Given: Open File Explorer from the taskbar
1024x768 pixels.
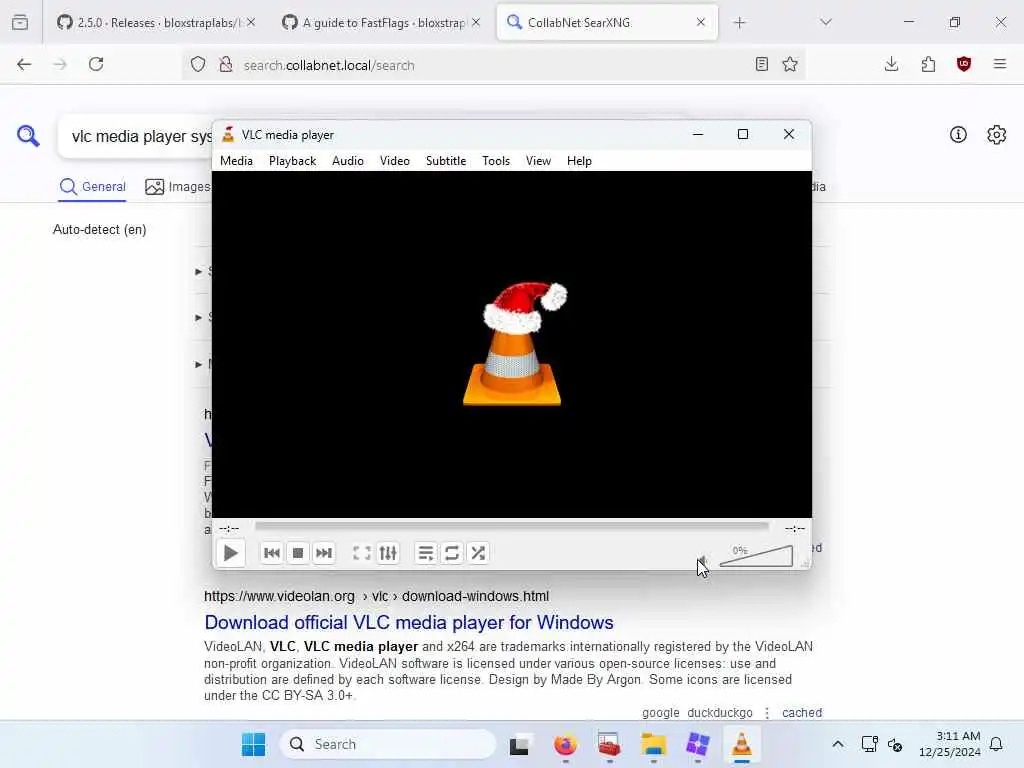Looking at the screenshot, I should (x=653, y=744).
